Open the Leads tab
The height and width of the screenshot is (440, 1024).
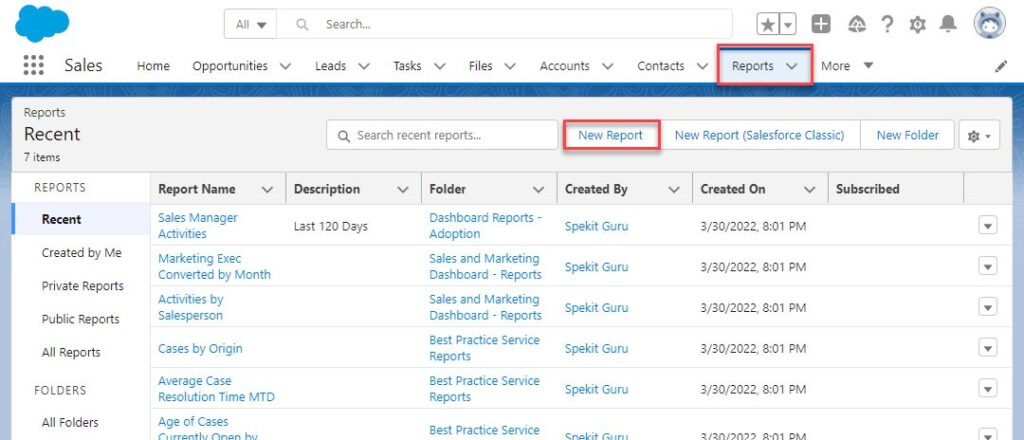pos(330,66)
